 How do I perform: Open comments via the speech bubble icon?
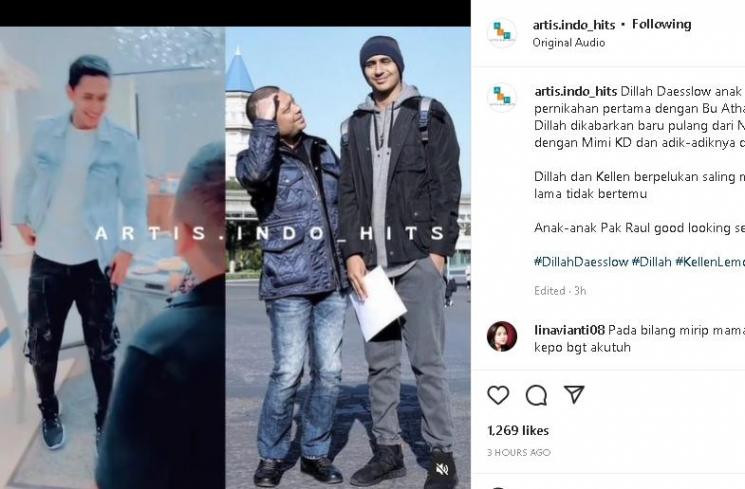point(536,395)
